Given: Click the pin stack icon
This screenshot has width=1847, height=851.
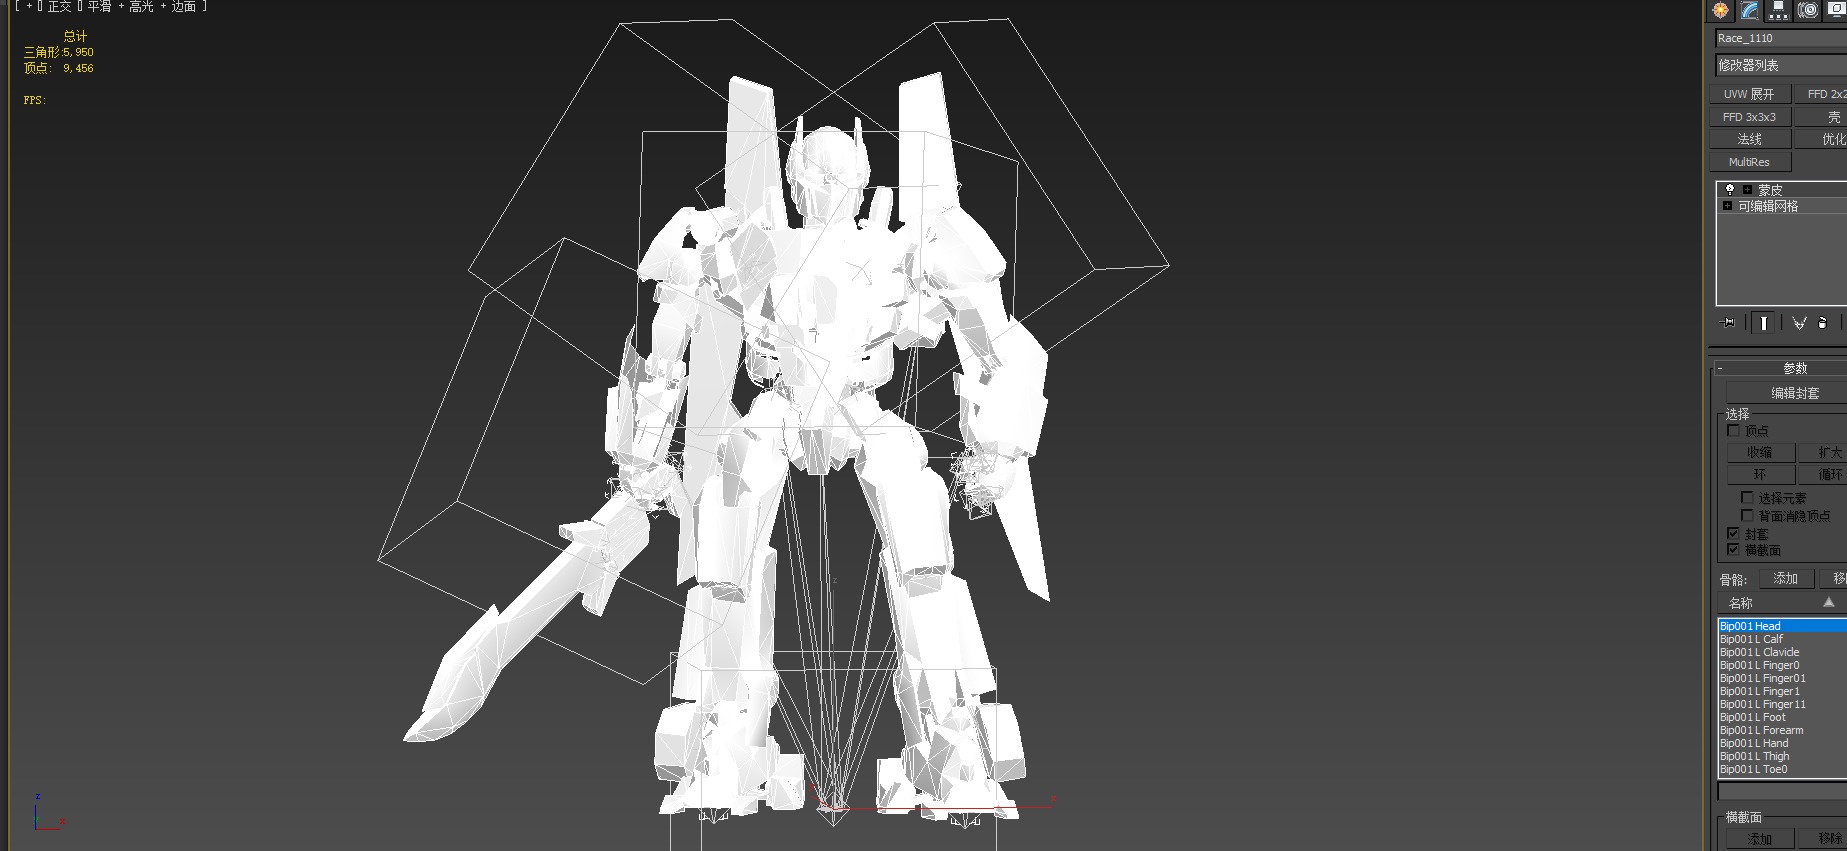Looking at the screenshot, I should (x=1727, y=322).
